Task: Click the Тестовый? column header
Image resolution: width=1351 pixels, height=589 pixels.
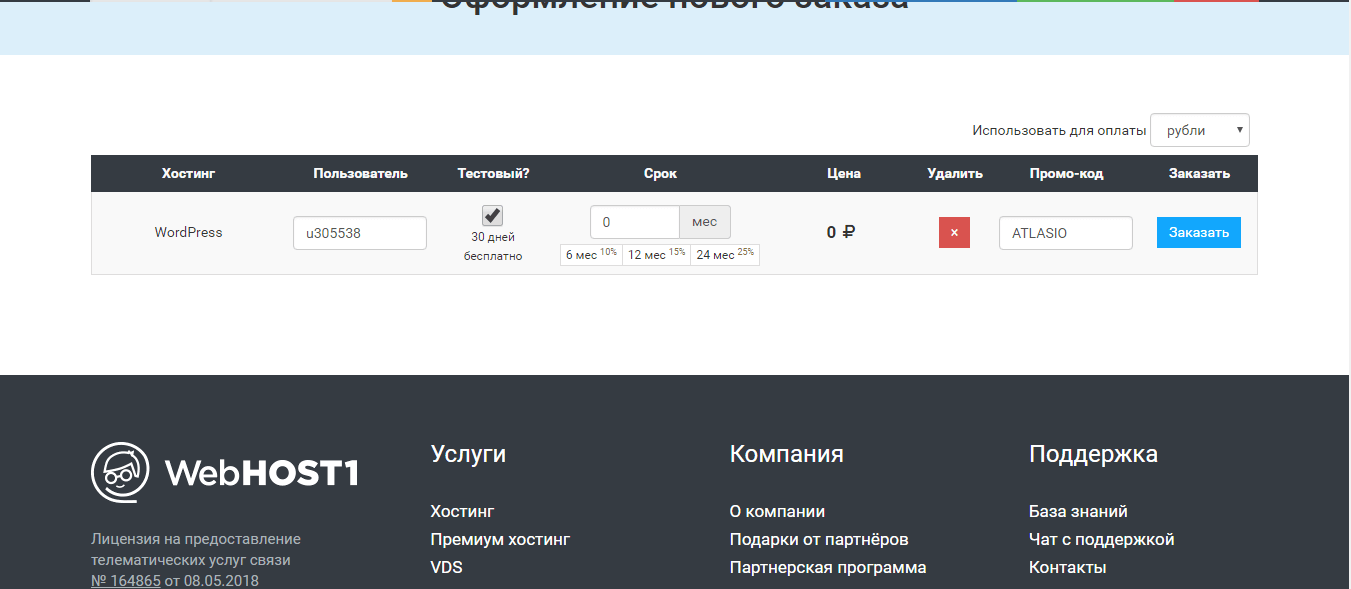Action: [x=493, y=173]
